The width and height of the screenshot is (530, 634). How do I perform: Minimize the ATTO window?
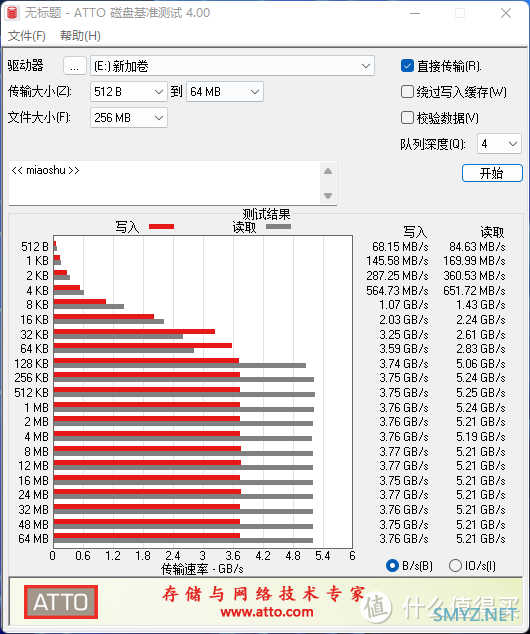tap(415, 13)
